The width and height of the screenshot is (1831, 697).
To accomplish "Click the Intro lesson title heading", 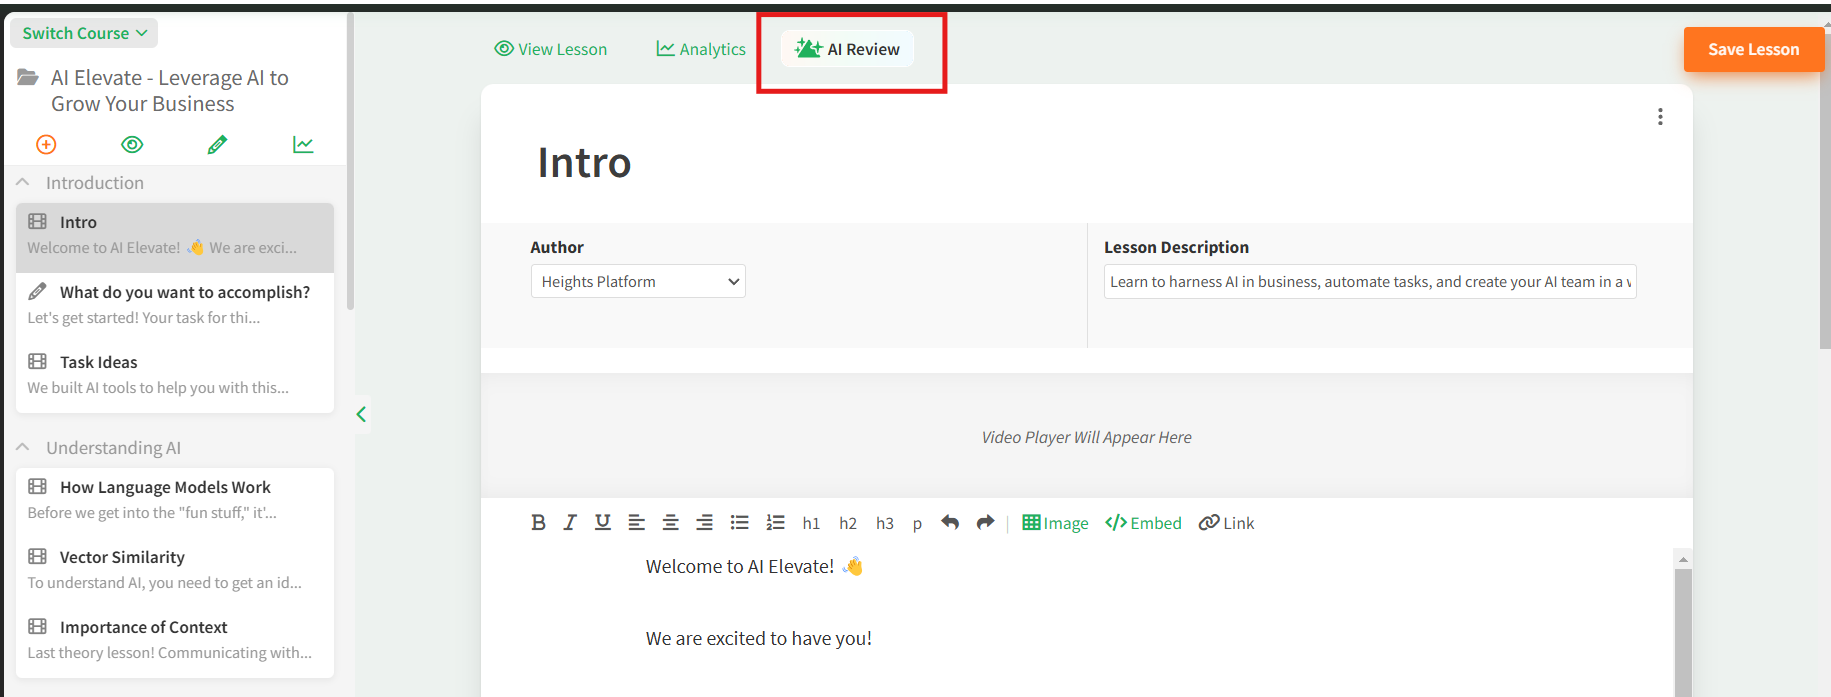I will point(584,163).
